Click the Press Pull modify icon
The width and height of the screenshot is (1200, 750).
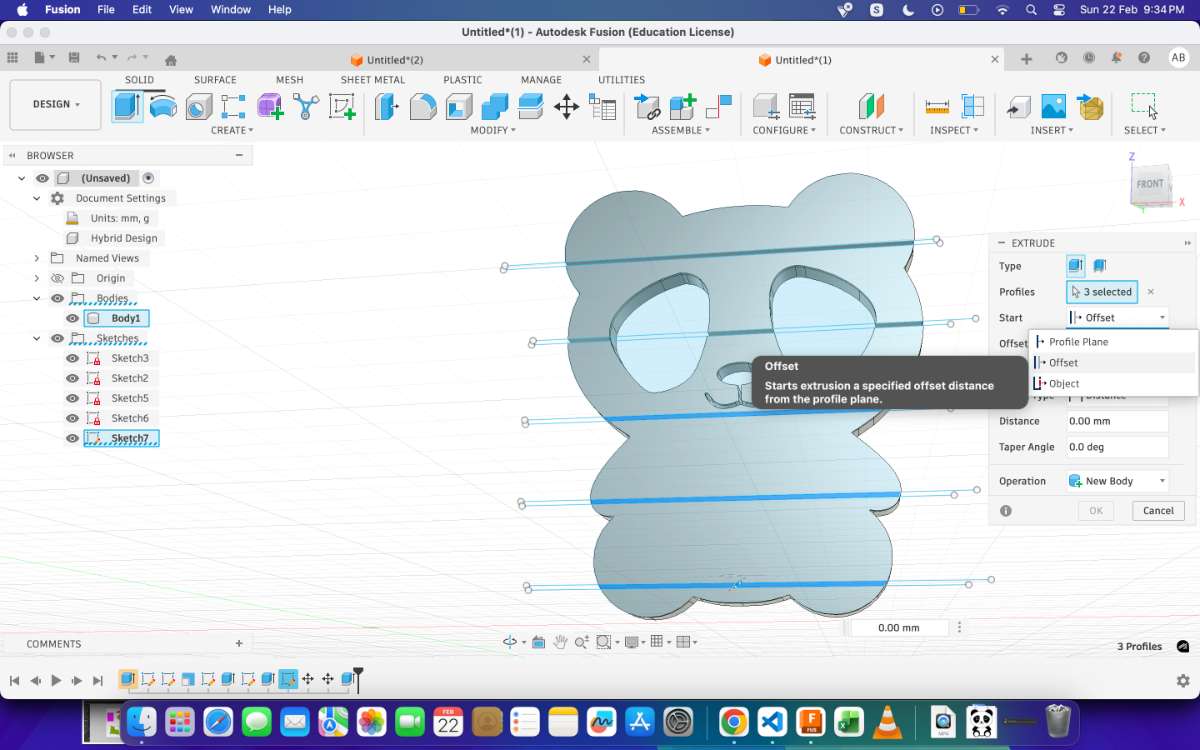coord(387,106)
